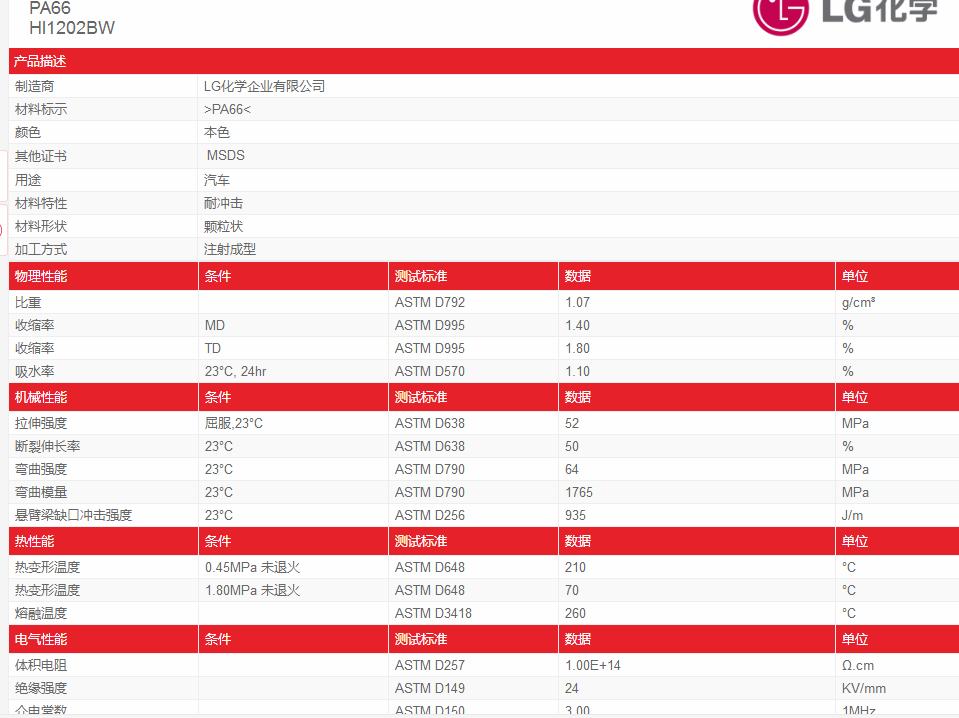Click the 悬臂梁缺口冲击强度 row label
Viewport: 959px width, 718px height.
73,515
